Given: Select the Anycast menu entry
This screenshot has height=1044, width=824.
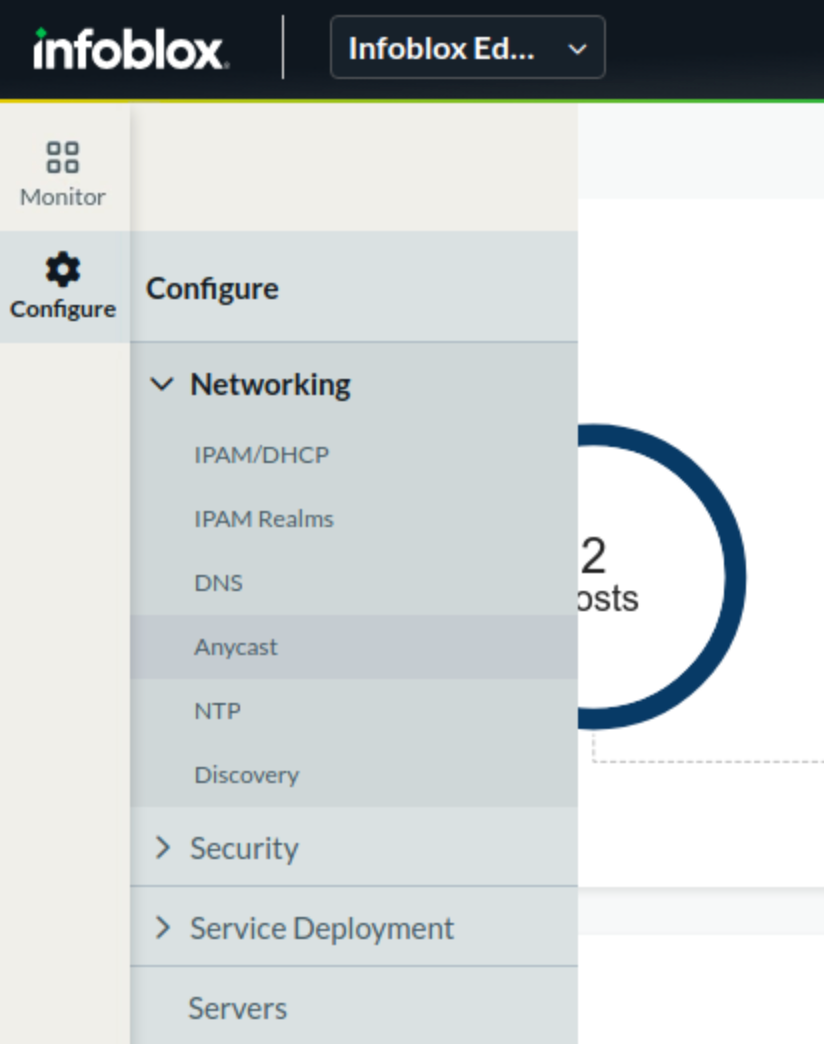Looking at the screenshot, I should [x=238, y=646].
